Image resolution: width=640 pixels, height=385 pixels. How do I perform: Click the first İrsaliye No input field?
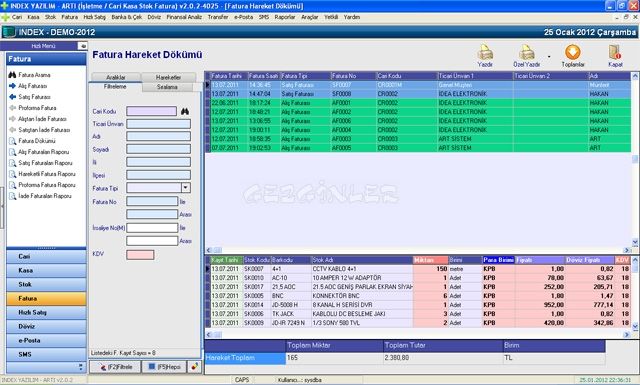click(152, 228)
